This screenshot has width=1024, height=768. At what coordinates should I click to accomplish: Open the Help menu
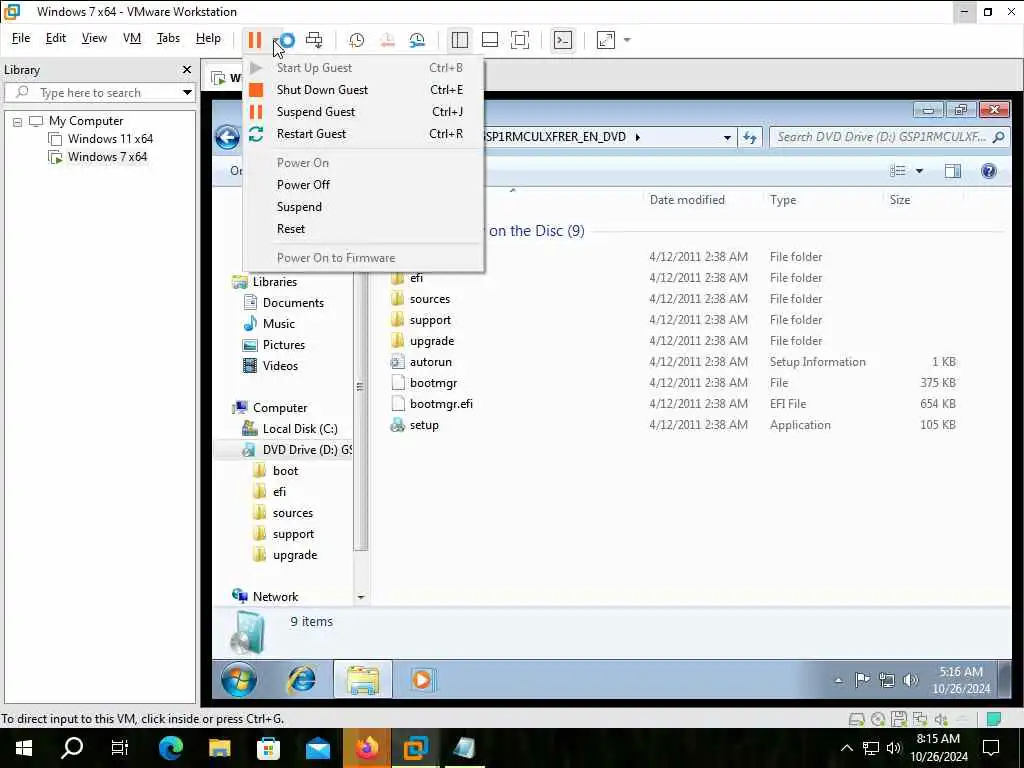(208, 39)
